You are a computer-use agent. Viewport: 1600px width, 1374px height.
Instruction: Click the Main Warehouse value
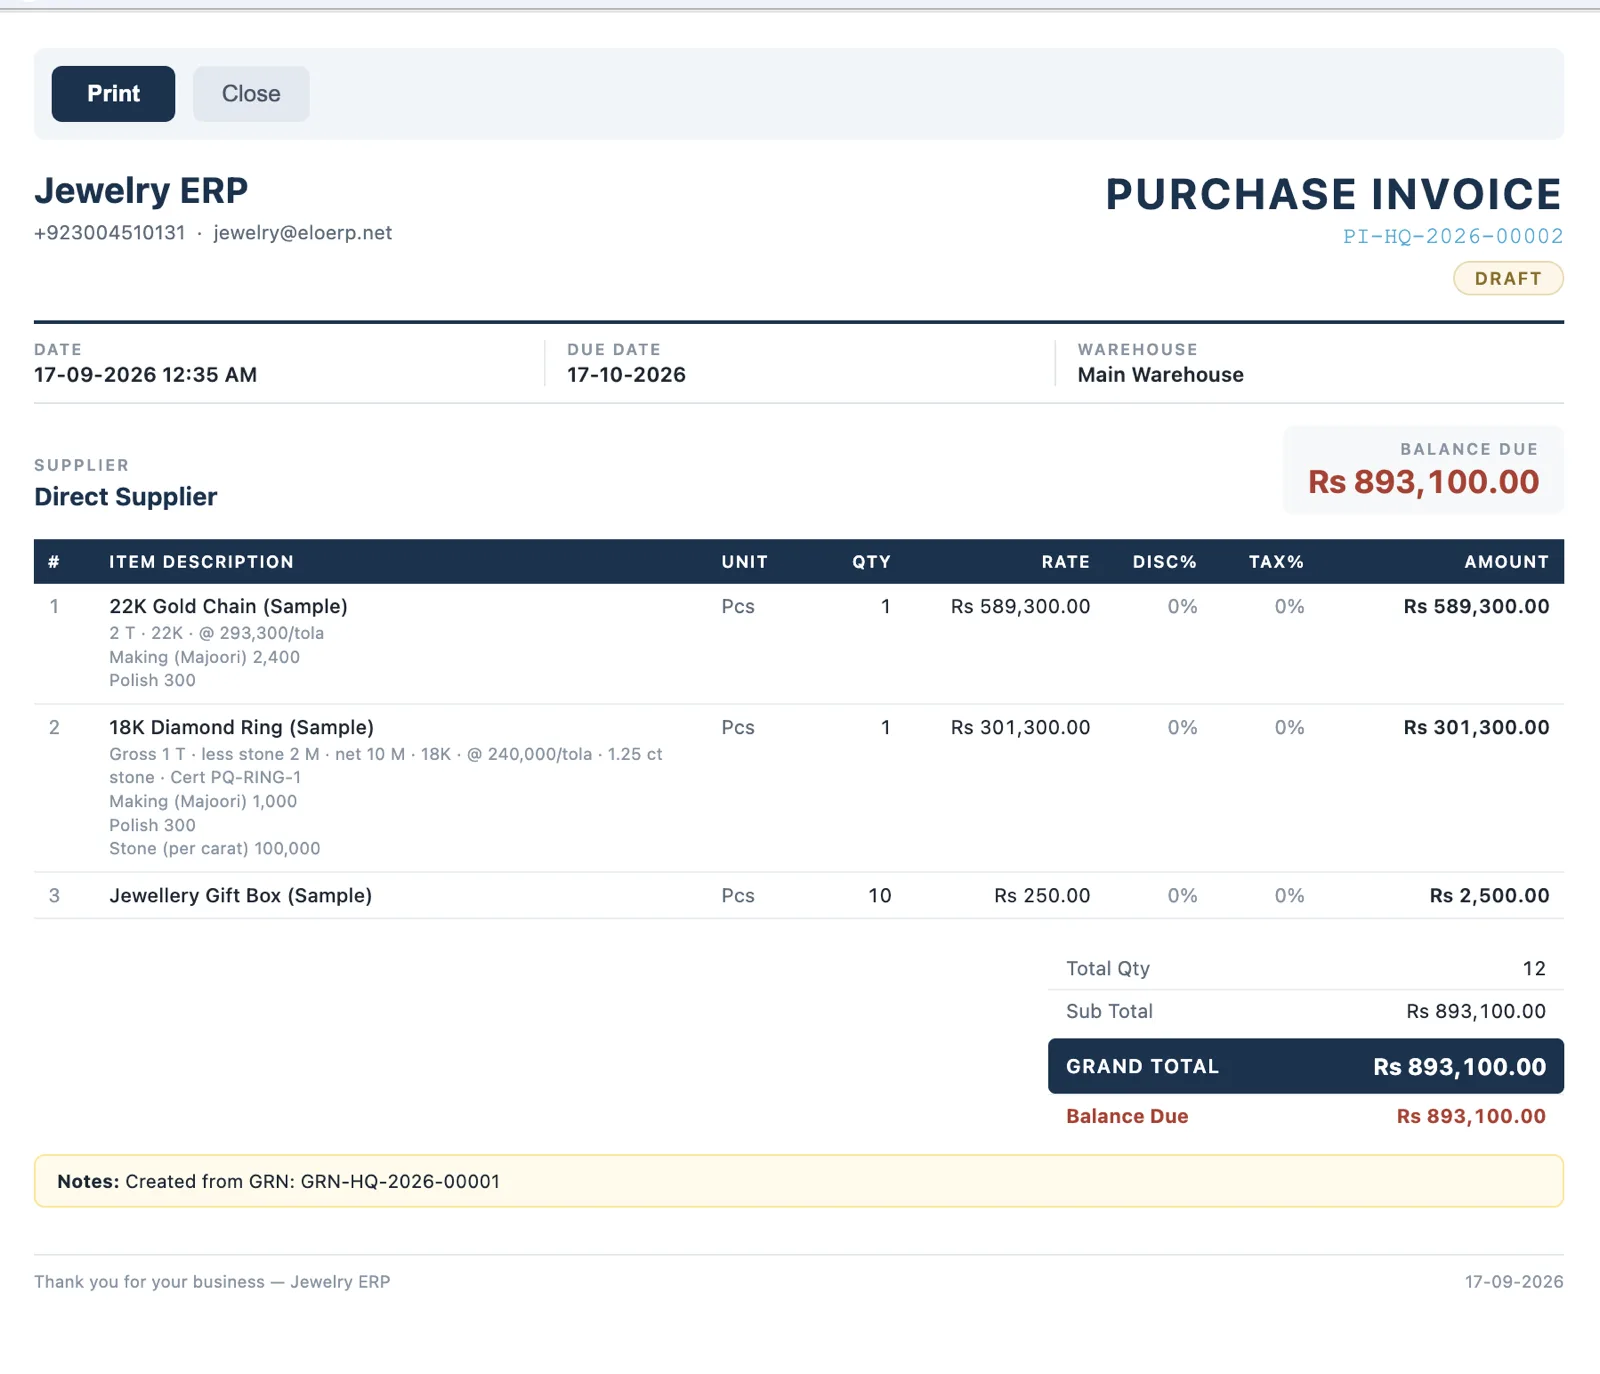[x=1160, y=375]
